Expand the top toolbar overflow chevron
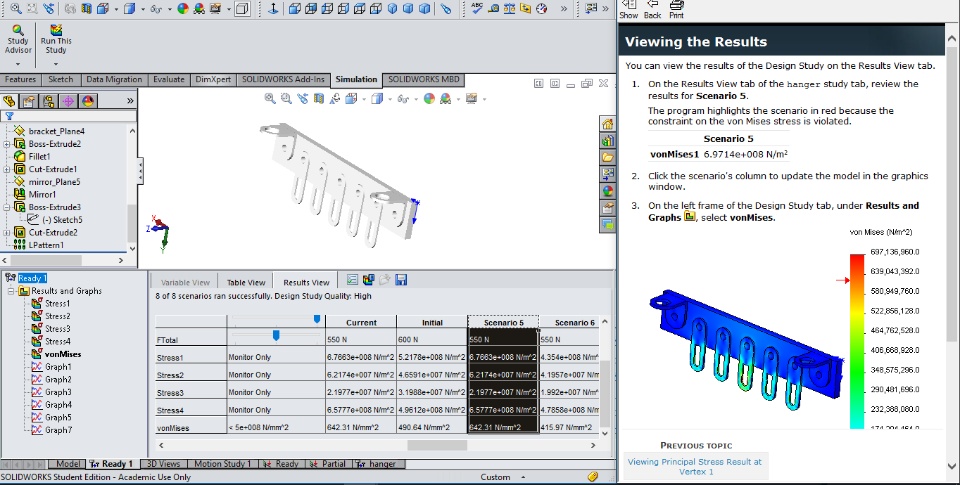The image size is (960, 485). pos(564,9)
